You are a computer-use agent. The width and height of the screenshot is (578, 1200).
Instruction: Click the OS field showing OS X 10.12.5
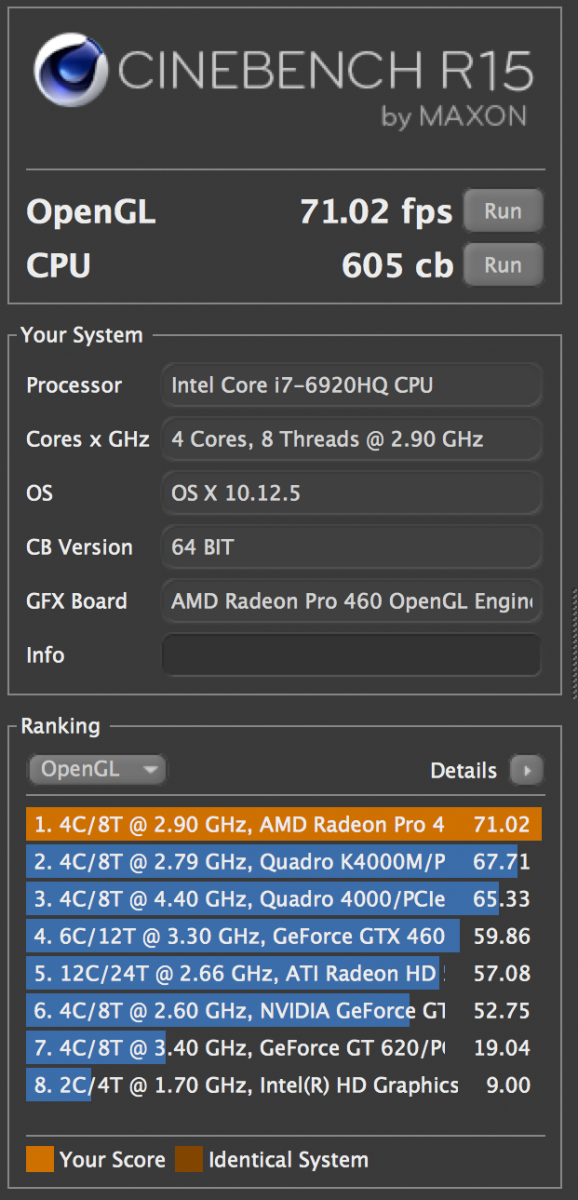(x=351, y=493)
